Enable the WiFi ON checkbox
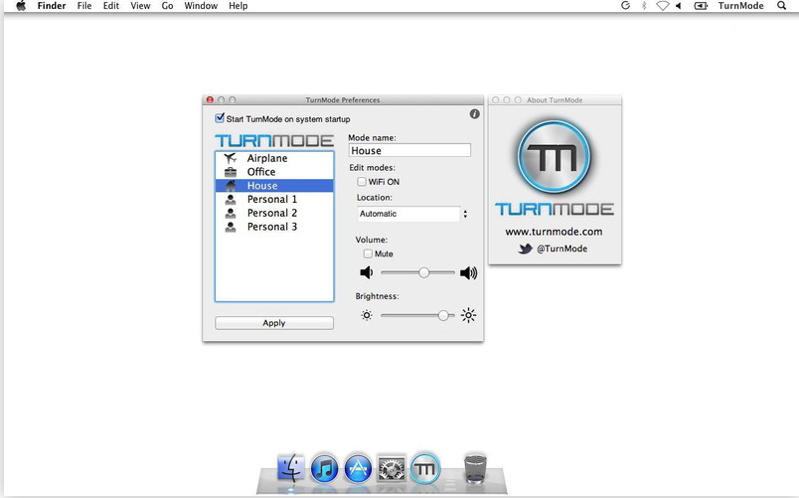Viewport: 799px width, 498px height. tap(362, 181)
